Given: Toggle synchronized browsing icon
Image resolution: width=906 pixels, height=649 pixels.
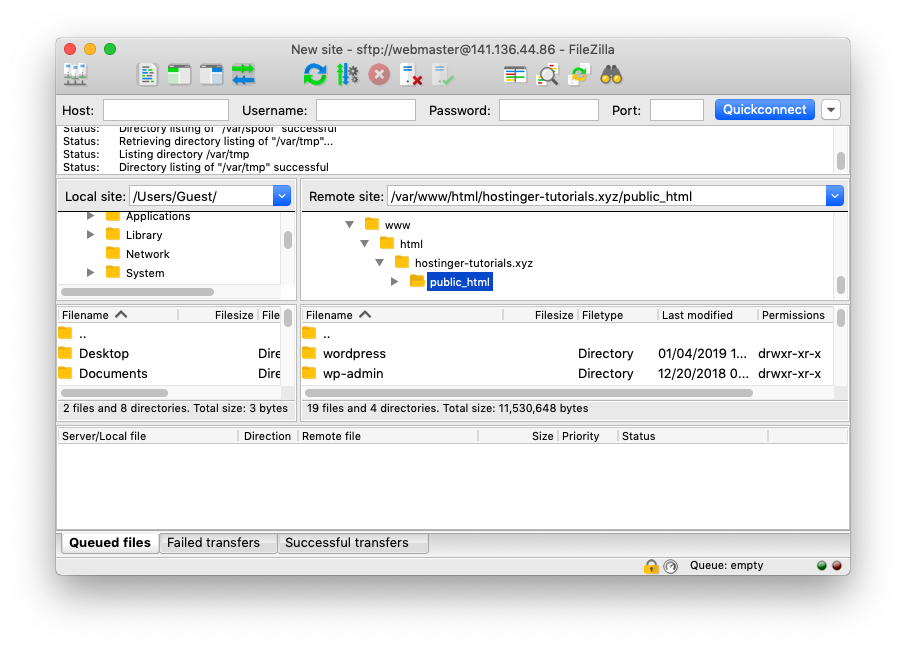Looking at the screenshot, I should pyautogui.click(x=579, y=75).
